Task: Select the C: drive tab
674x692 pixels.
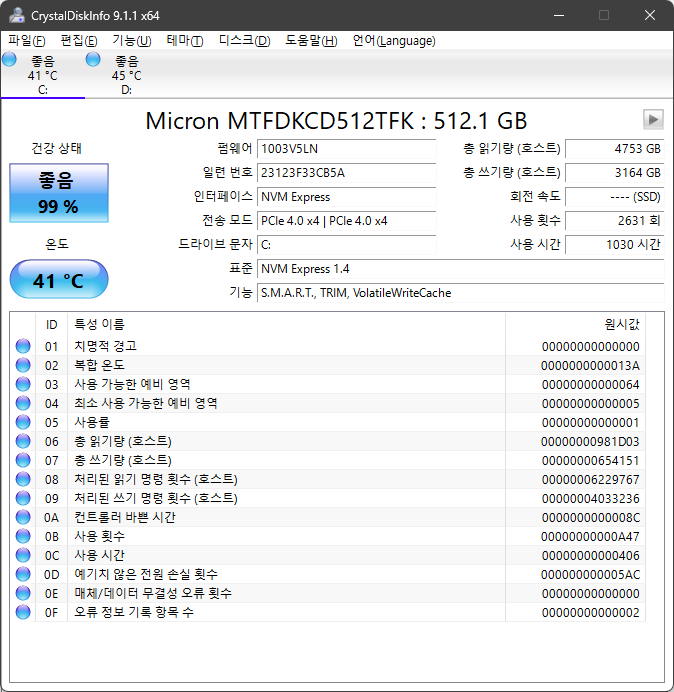Action: click(x=43, y=75)
